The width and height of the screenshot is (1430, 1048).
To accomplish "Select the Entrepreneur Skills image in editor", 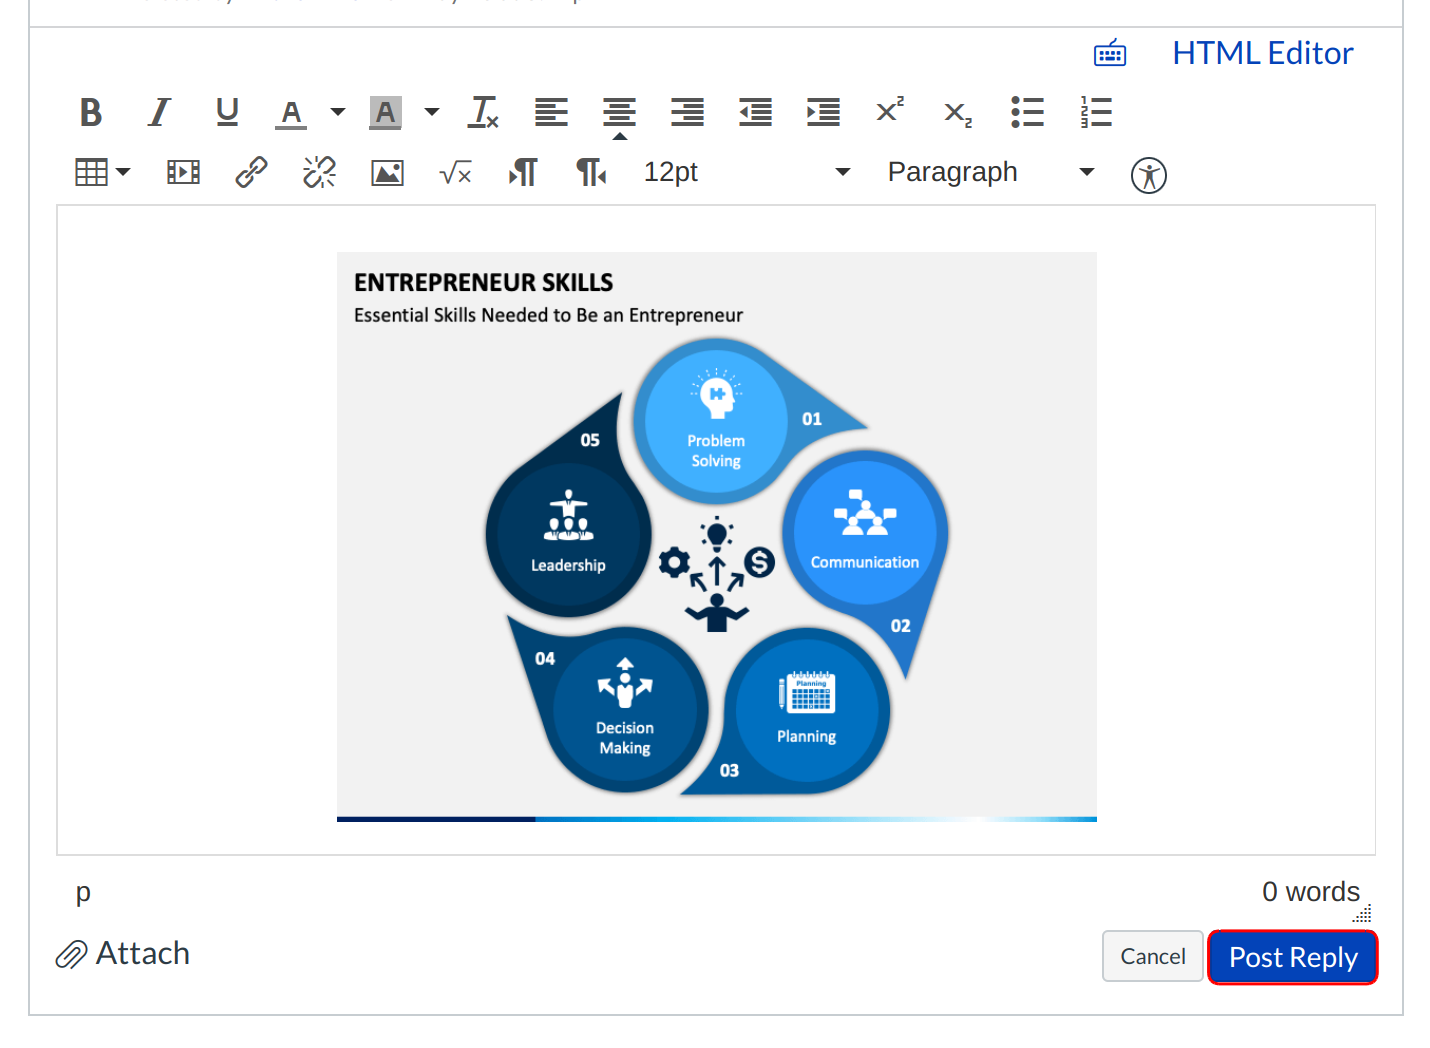I will click(716, 537).
